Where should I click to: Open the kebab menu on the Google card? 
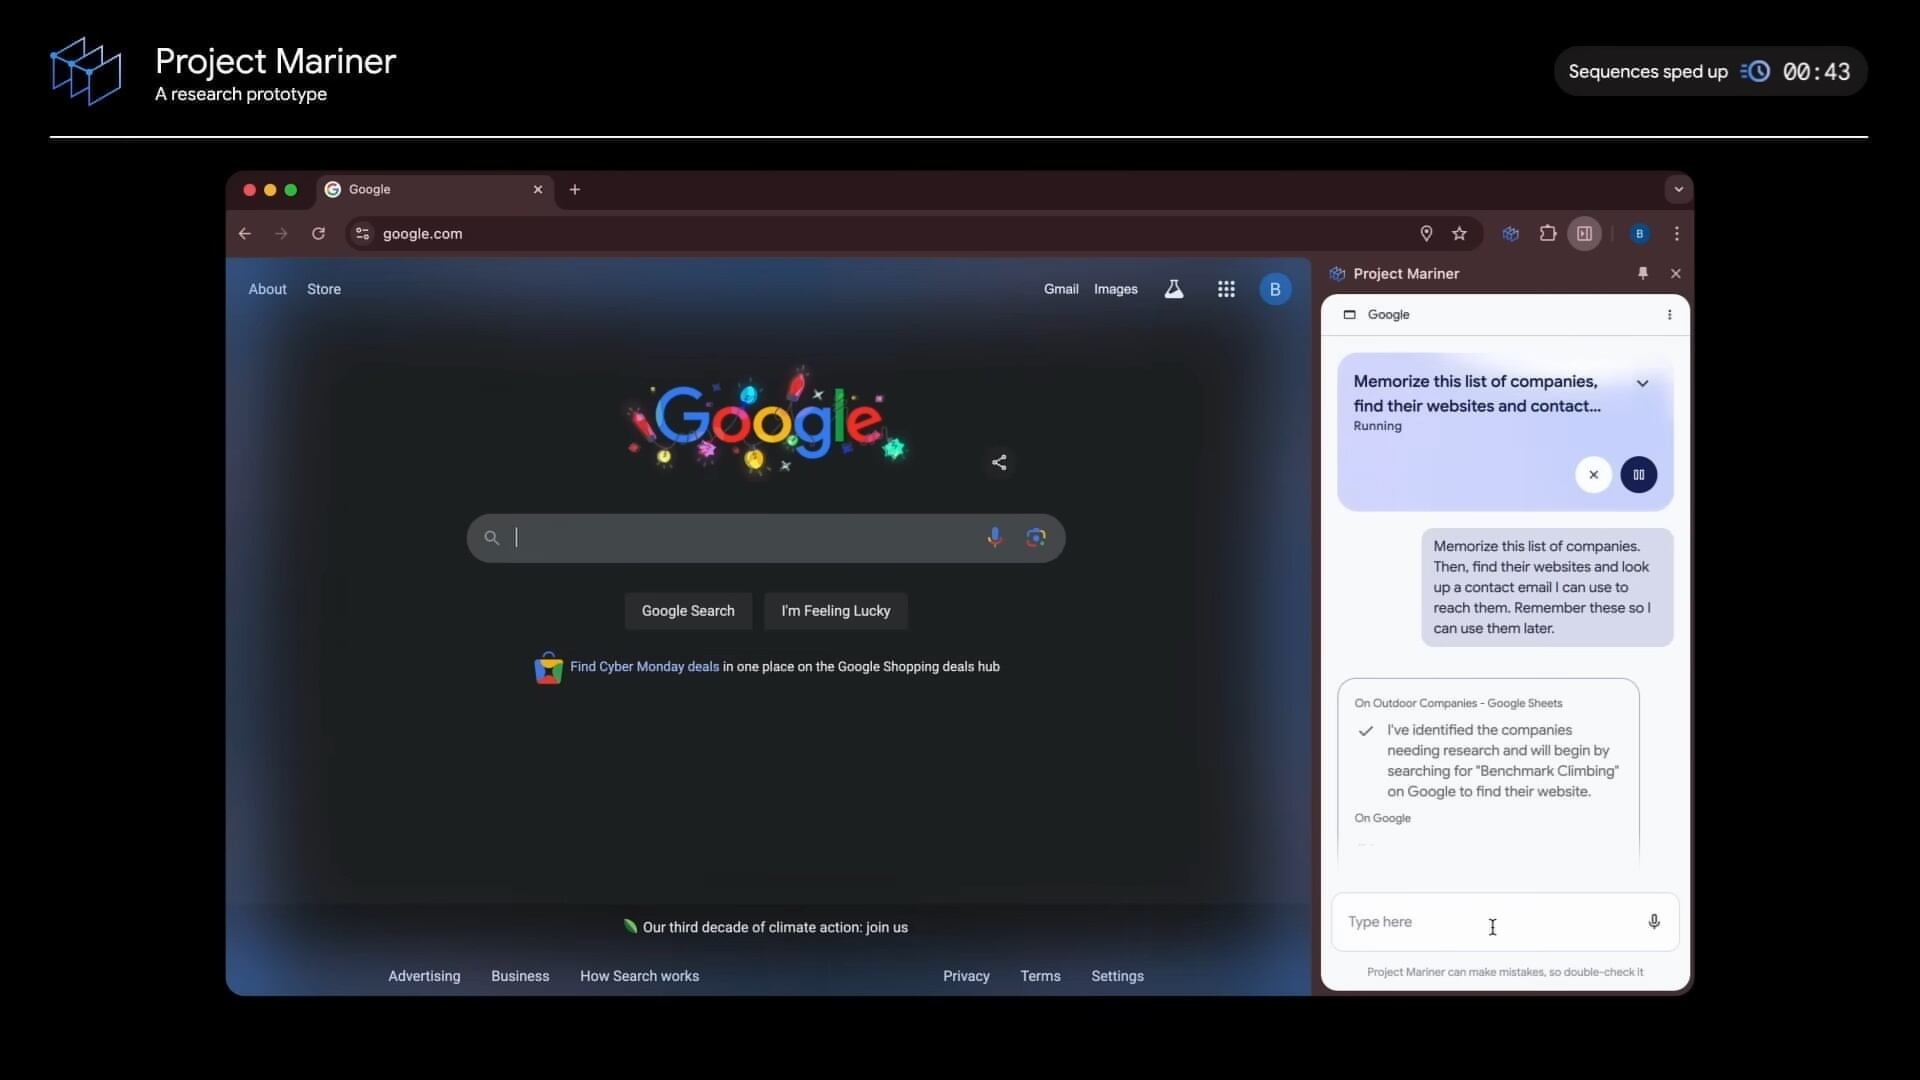(x=1668, y=314)
